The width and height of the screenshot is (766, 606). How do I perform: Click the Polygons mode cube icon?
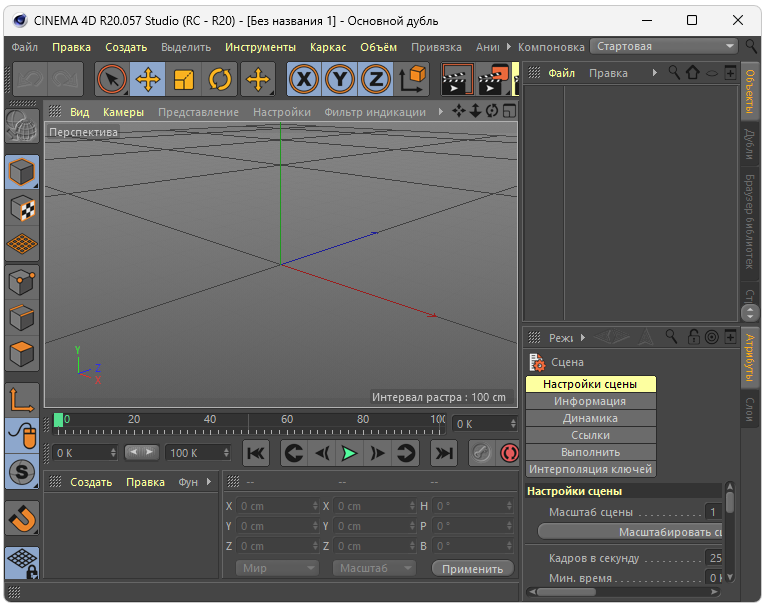coord(22,354)
